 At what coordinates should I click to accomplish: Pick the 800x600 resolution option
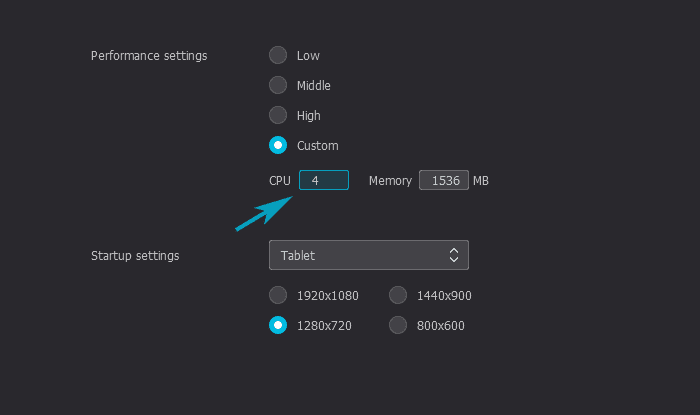(398, 325)
